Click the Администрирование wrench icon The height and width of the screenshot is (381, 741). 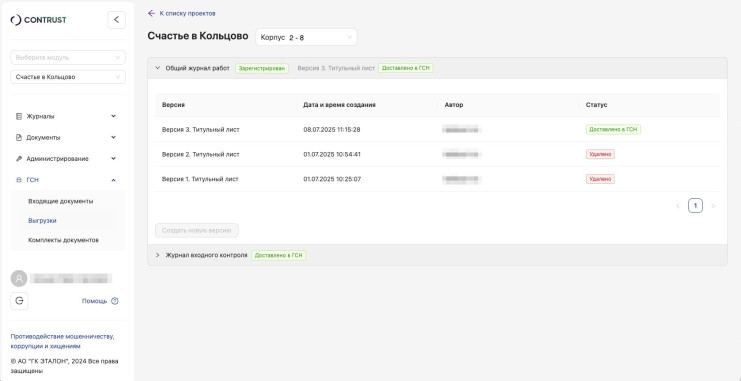(19, 159)
